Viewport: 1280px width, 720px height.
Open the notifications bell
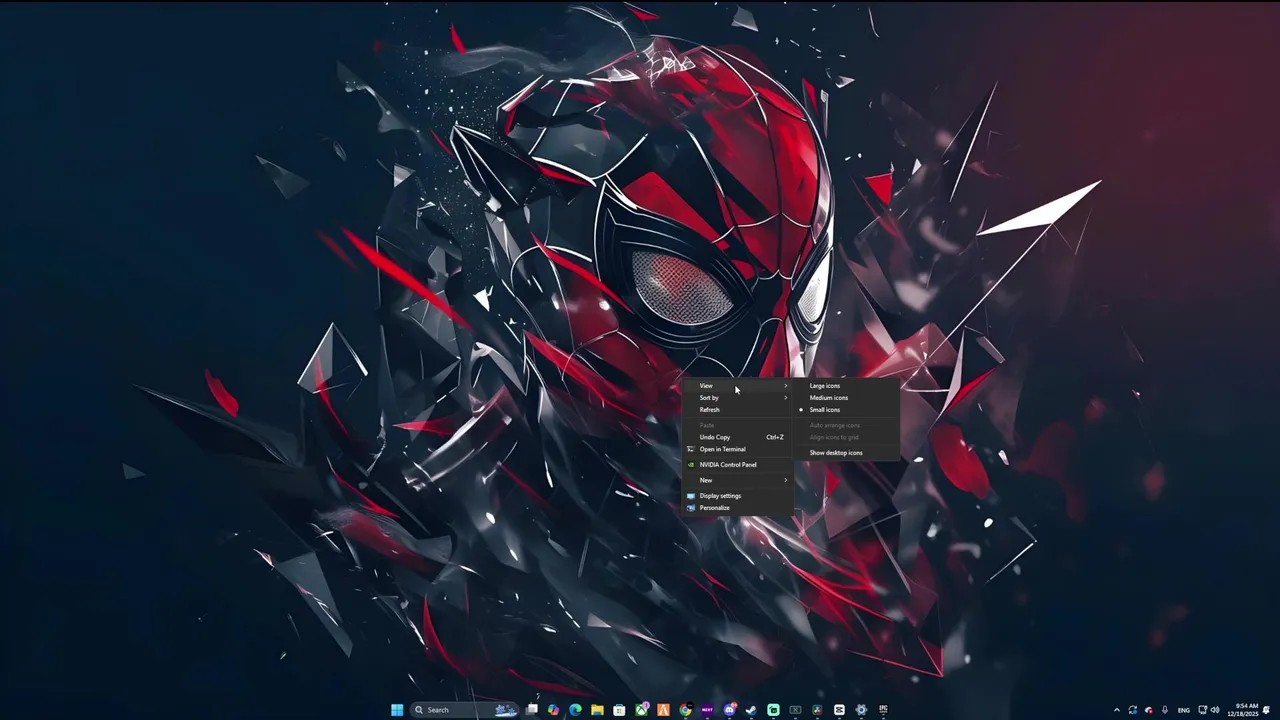click(x=1266, y=710)
